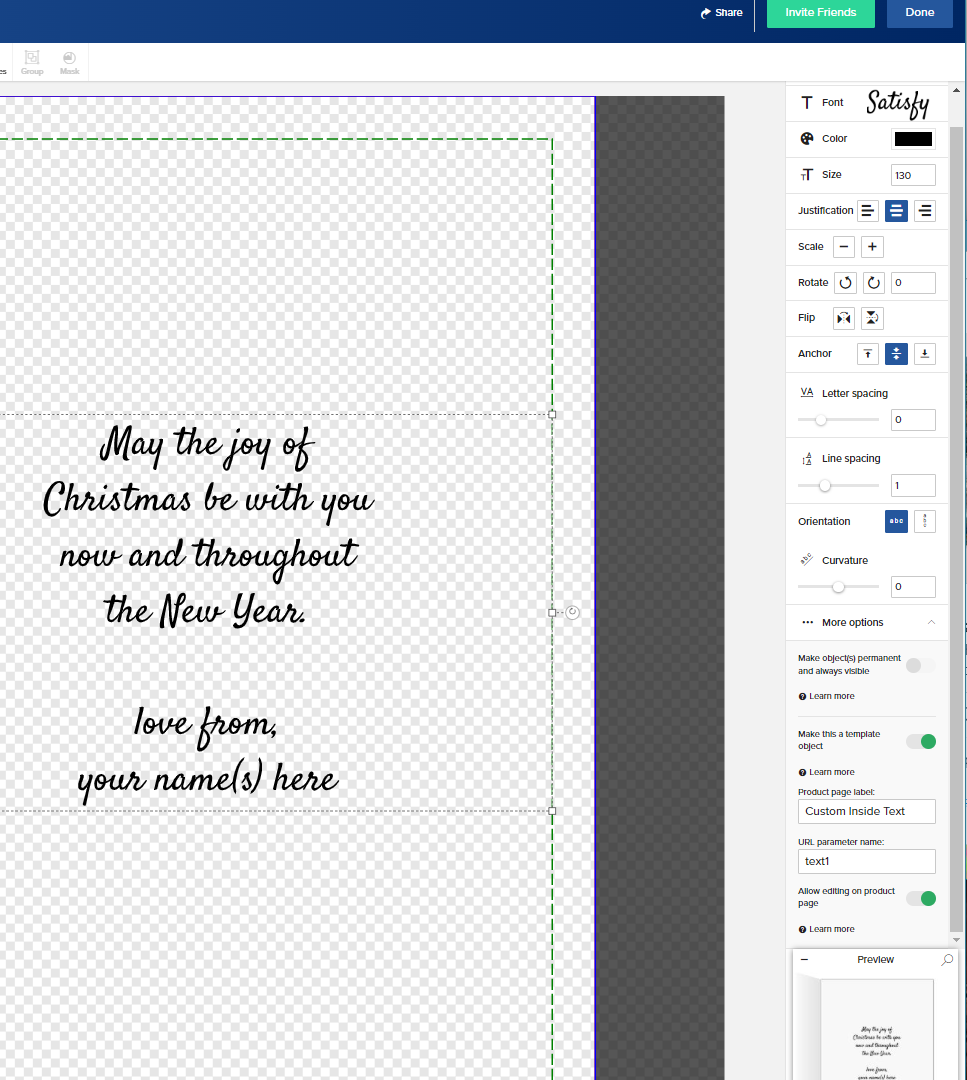
Task: Click the Curvature value field
Action: click(913, 587)
